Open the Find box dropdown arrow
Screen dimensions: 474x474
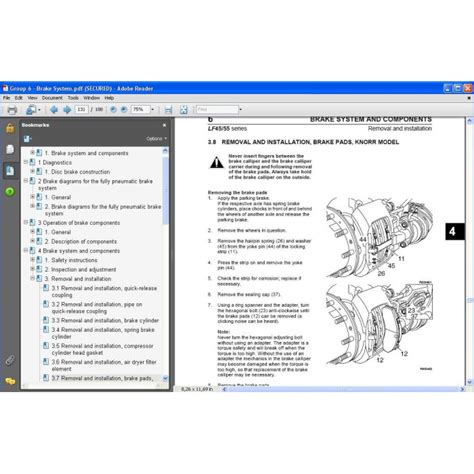point(241,109)
